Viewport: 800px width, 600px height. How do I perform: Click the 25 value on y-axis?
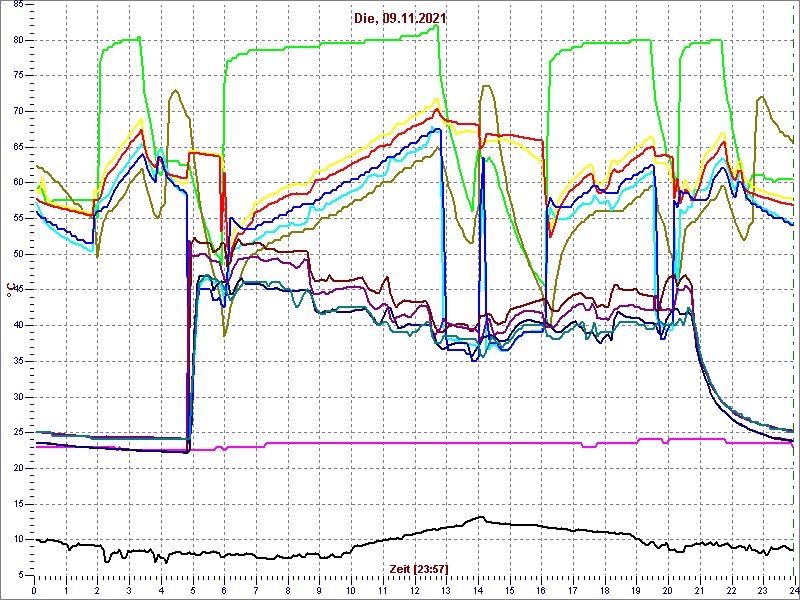tap(17, 433)
